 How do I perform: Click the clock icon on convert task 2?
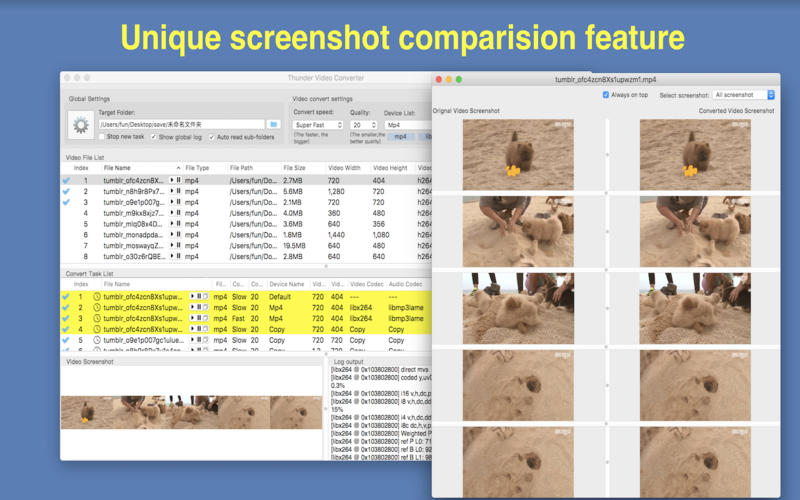tap(97, 308)
